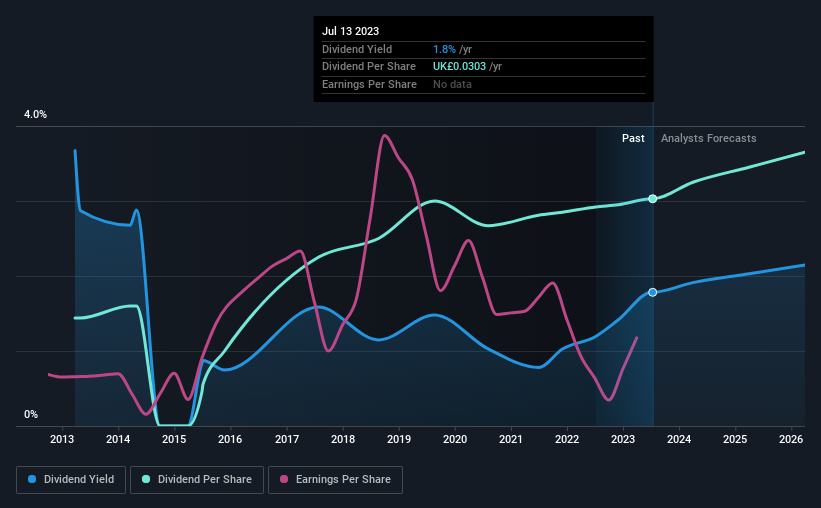
Task: Click the 0% y-axis label
Action: click(31, 414)
